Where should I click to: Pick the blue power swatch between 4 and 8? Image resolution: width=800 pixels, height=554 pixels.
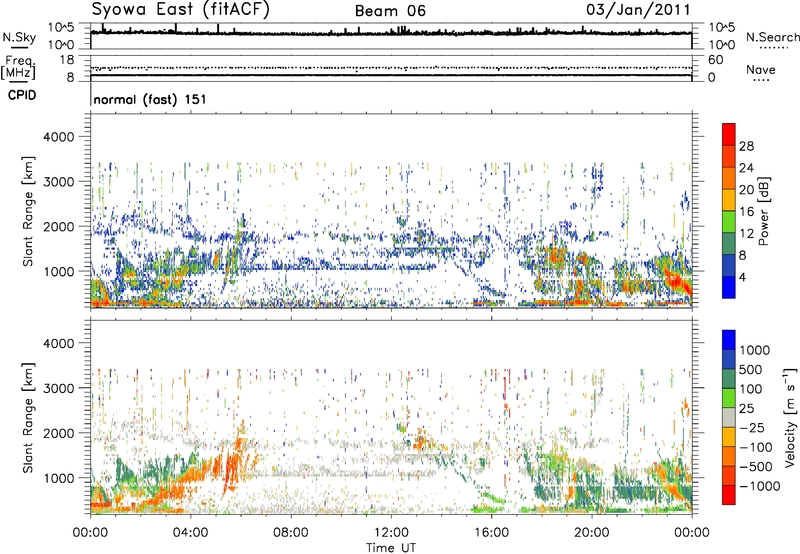coord(729,266)
